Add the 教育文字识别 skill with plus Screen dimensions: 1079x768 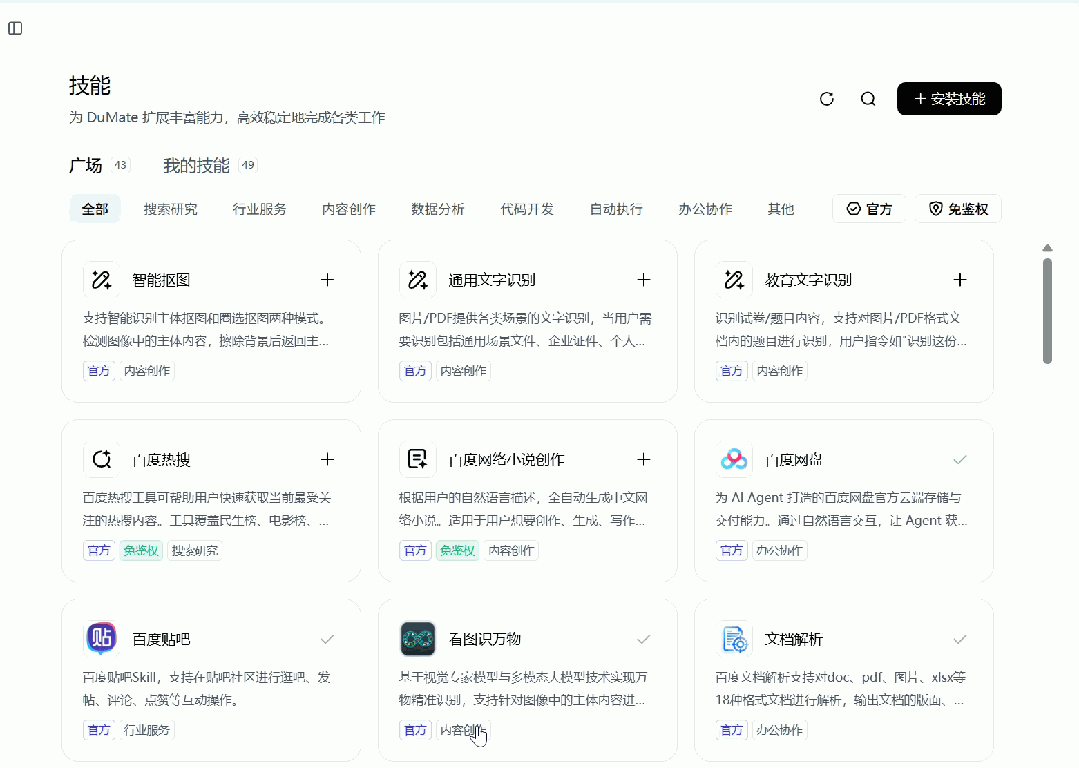960,280
